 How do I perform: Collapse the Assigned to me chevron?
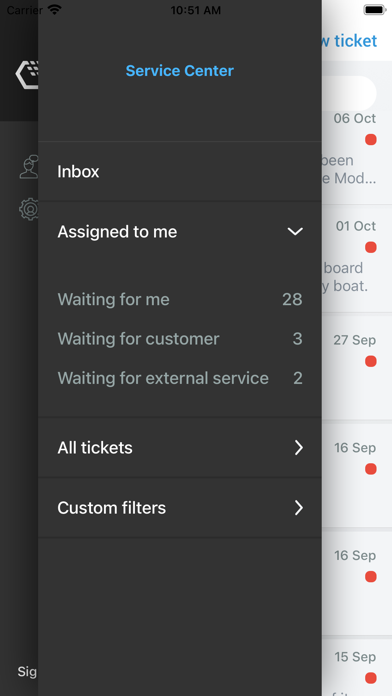tap(295, 231)
